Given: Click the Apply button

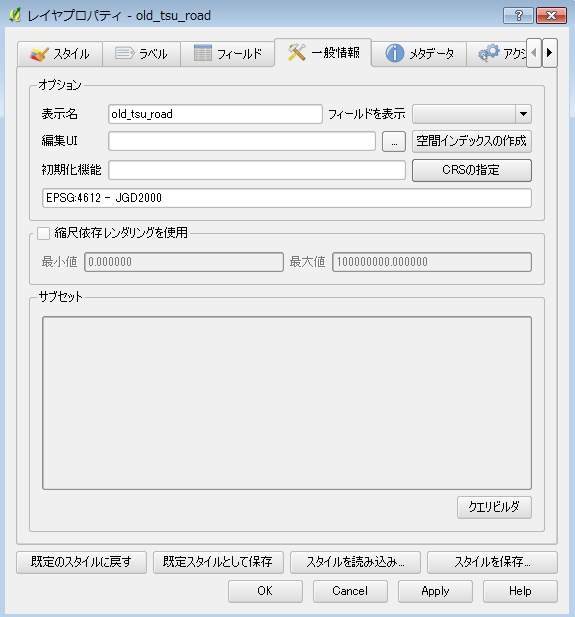Looking at the screenshot, I should pyautogui.click(x=435, y=591).
